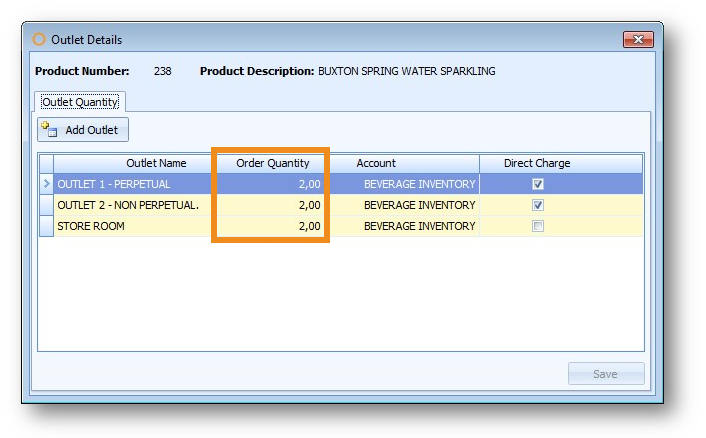Toggle Direct Charge for OUTLET 1 - PERPETUAL
The height and width of the screenshot is (438, 706).
tap(538, 184)
